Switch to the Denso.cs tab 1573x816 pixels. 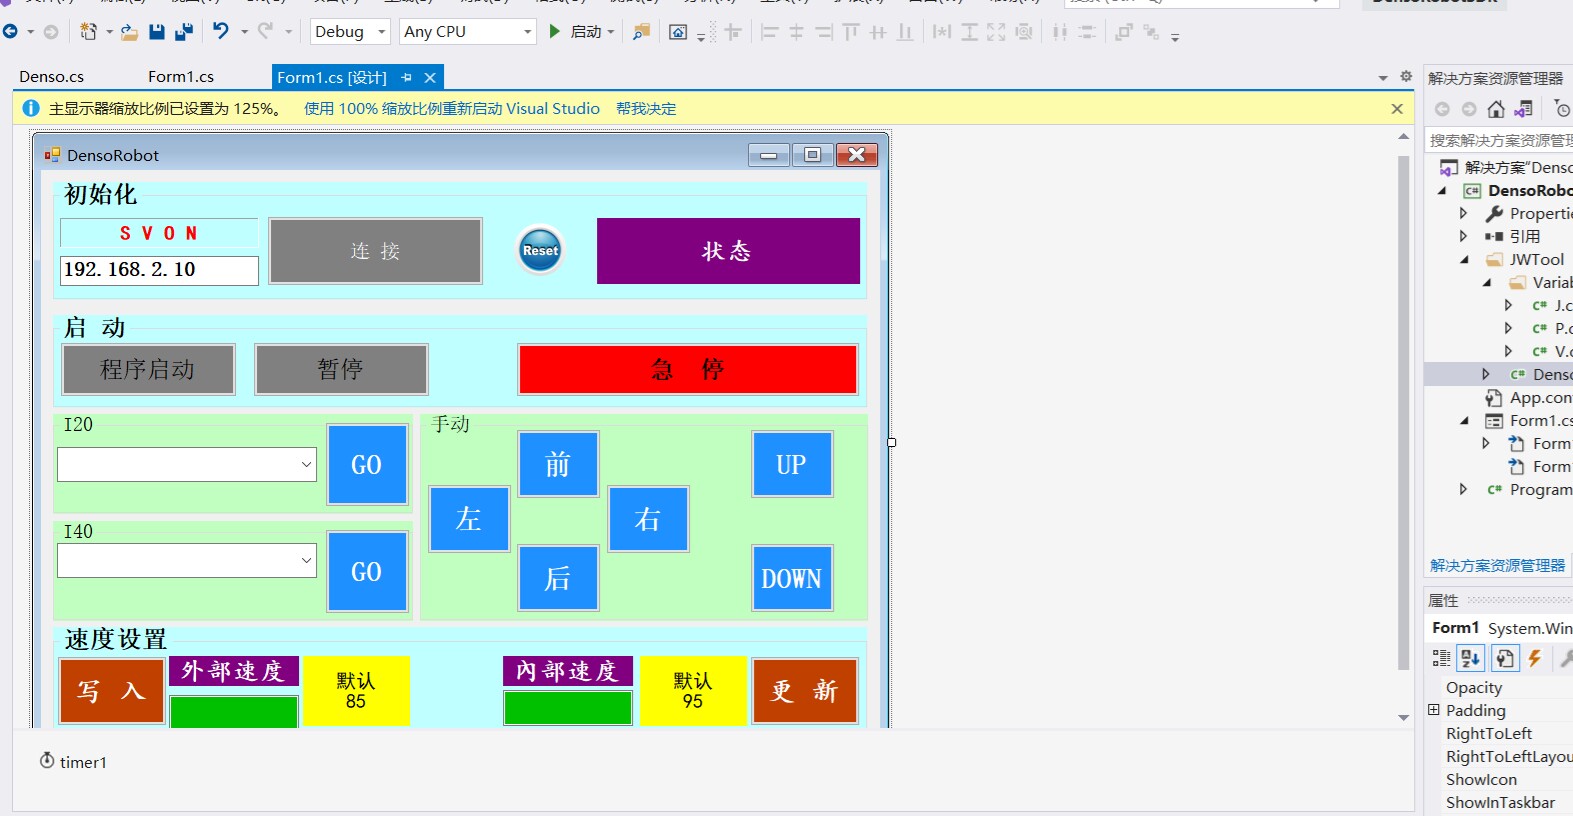point(52,77)
